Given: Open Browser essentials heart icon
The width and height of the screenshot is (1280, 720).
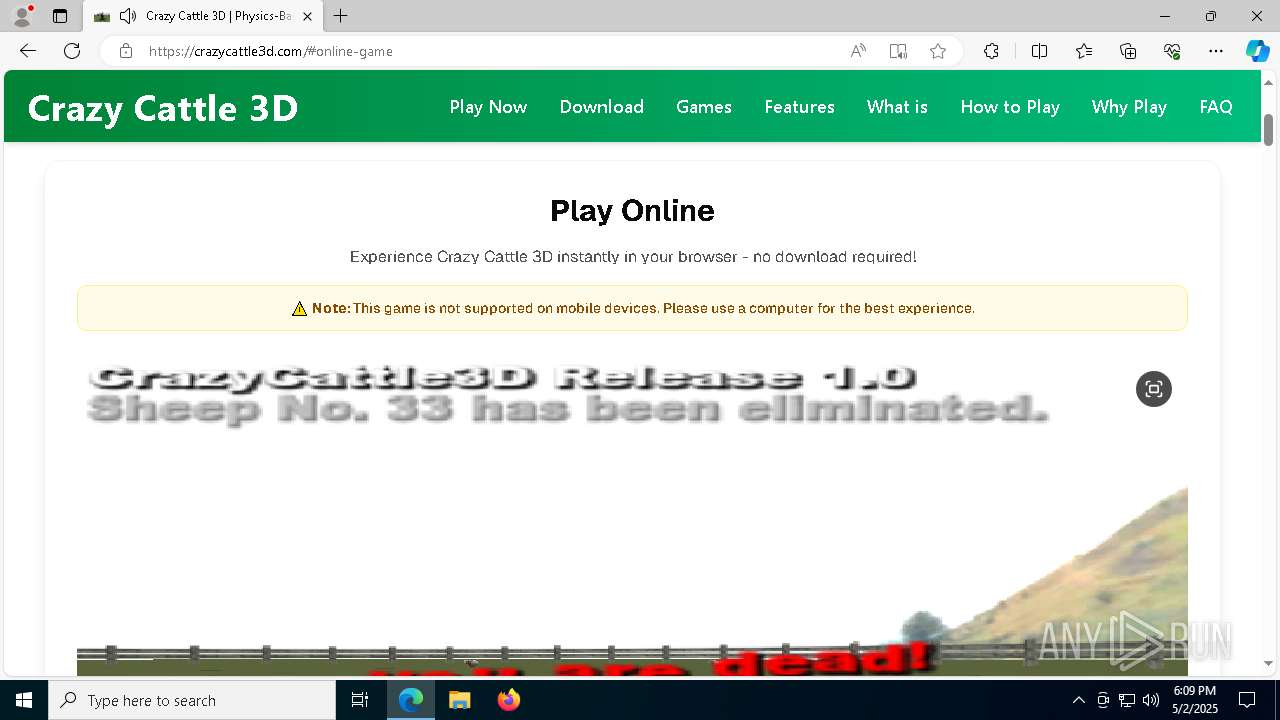Looking at the screenshot, I should click(1172, 51).
